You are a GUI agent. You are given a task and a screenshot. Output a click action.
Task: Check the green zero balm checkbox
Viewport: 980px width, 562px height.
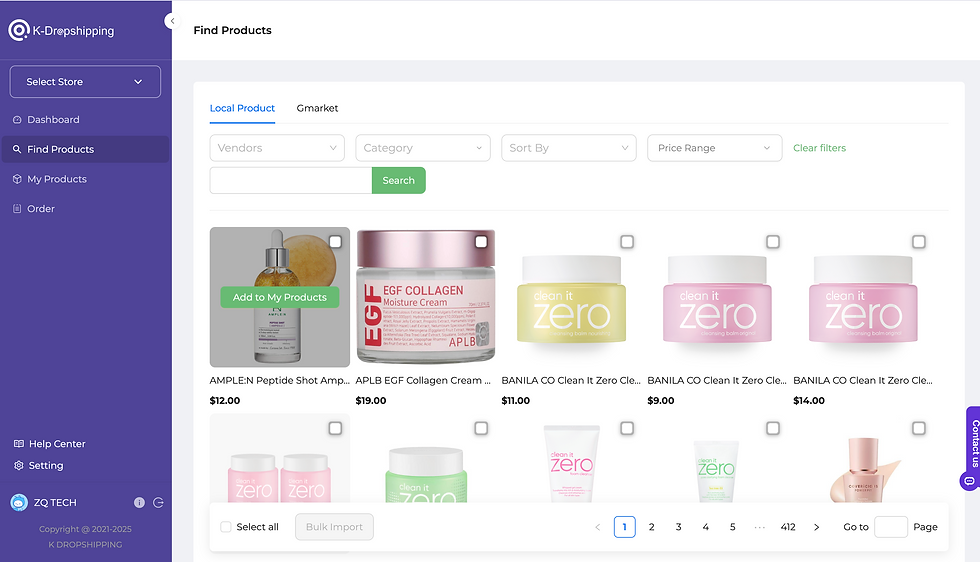481,428
